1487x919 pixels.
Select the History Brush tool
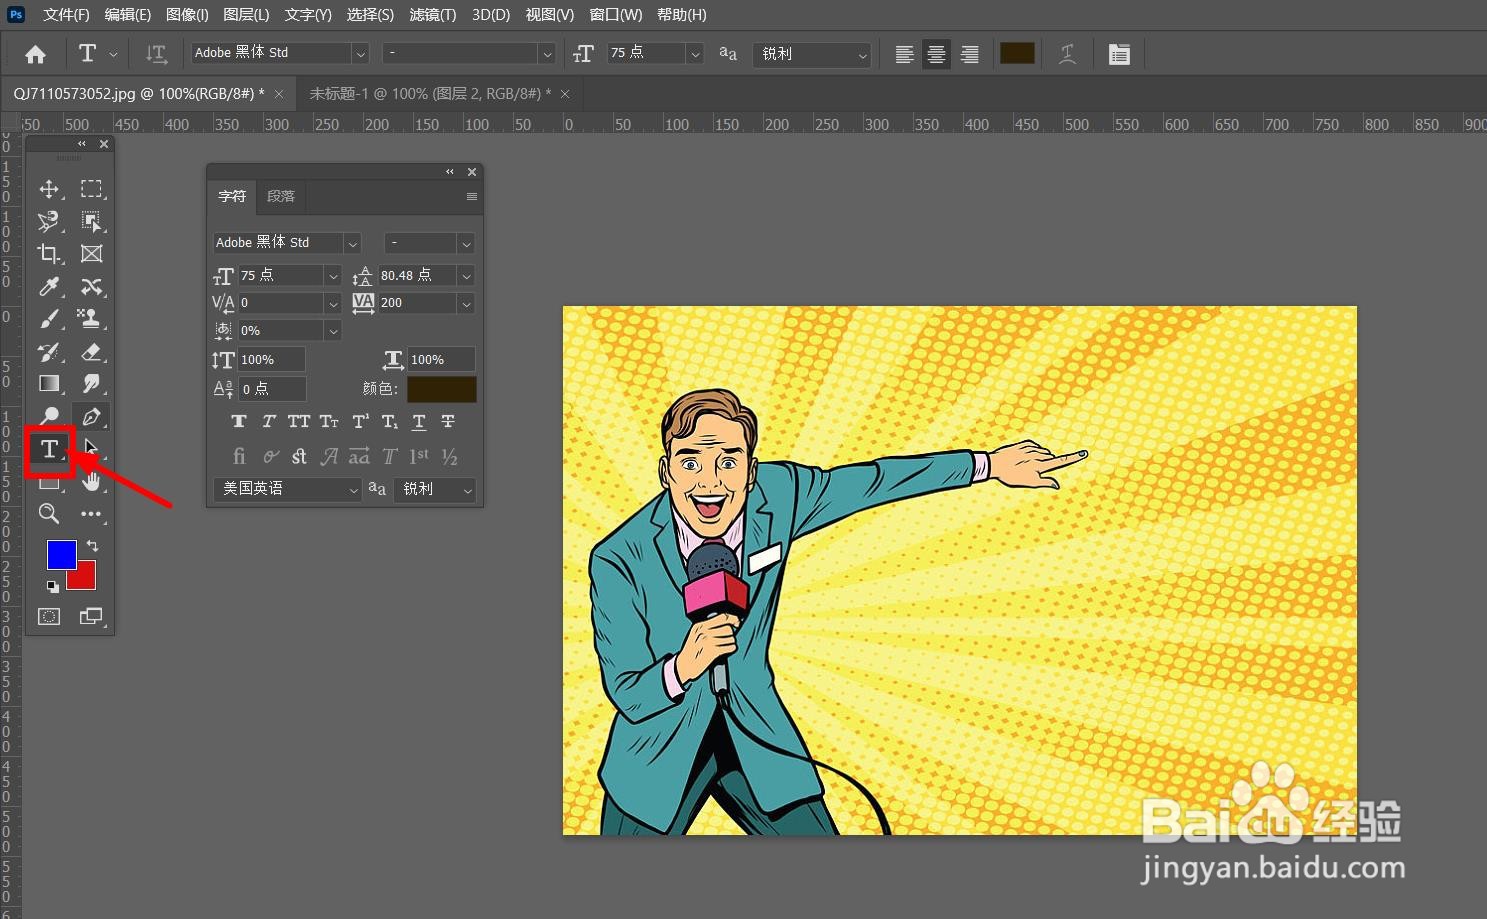(x=48, y=352)
